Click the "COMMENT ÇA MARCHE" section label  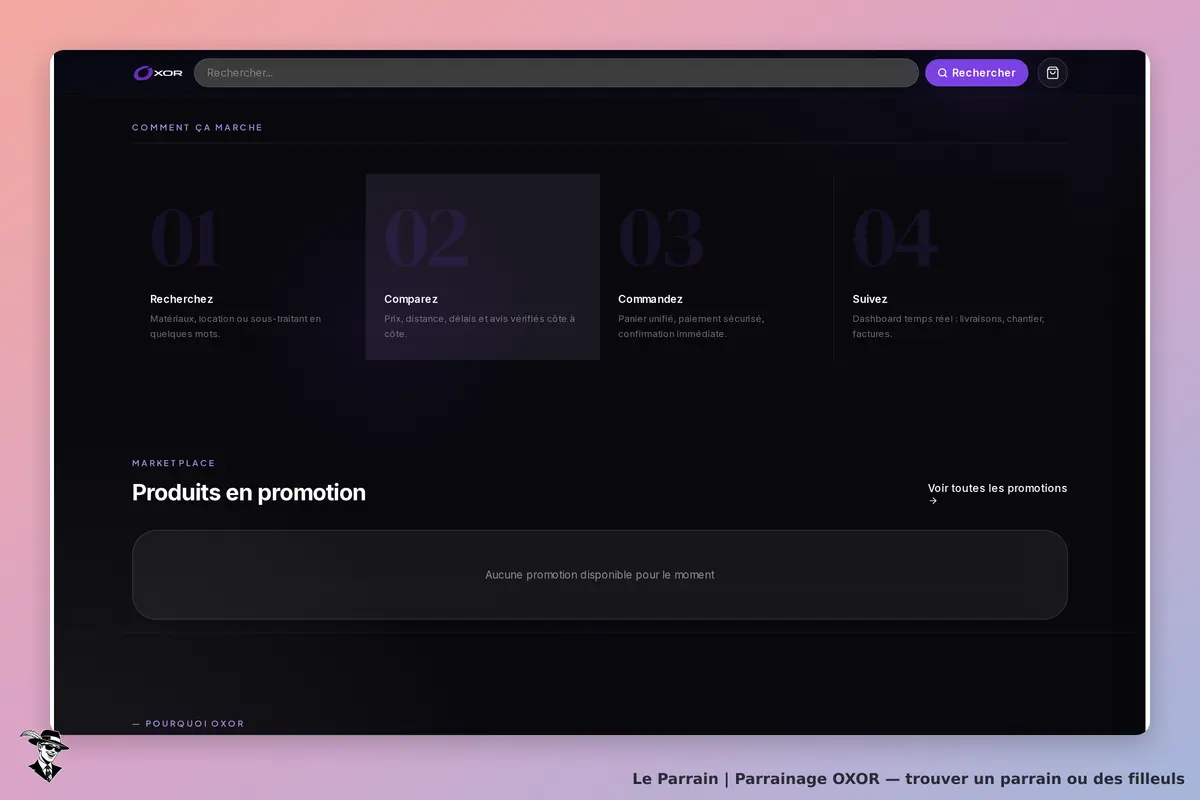(x=197, y=128)
